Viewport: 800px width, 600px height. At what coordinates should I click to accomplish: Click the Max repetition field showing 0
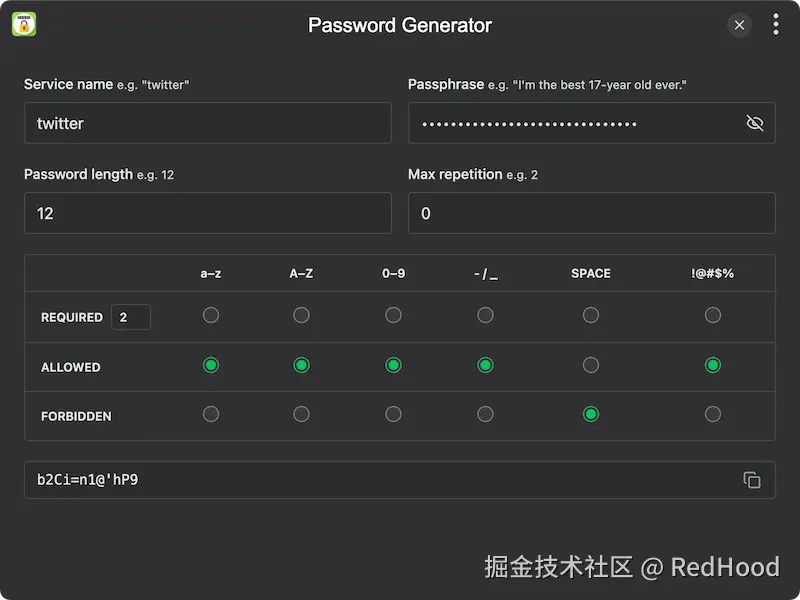pyautogui.click(x=591, y=213)
